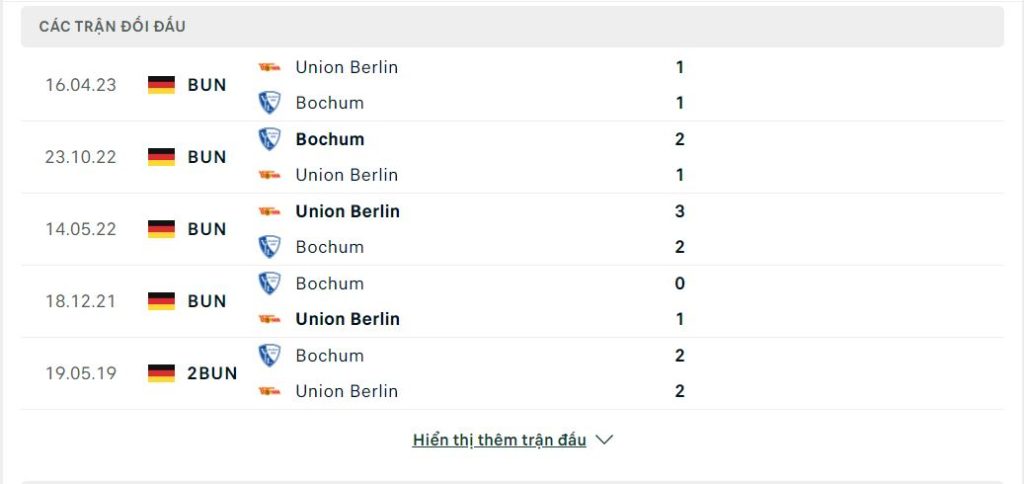Select BUN league label for 23.10.22 match
This screenshot has height=484, width=1024.
(206, 157)
